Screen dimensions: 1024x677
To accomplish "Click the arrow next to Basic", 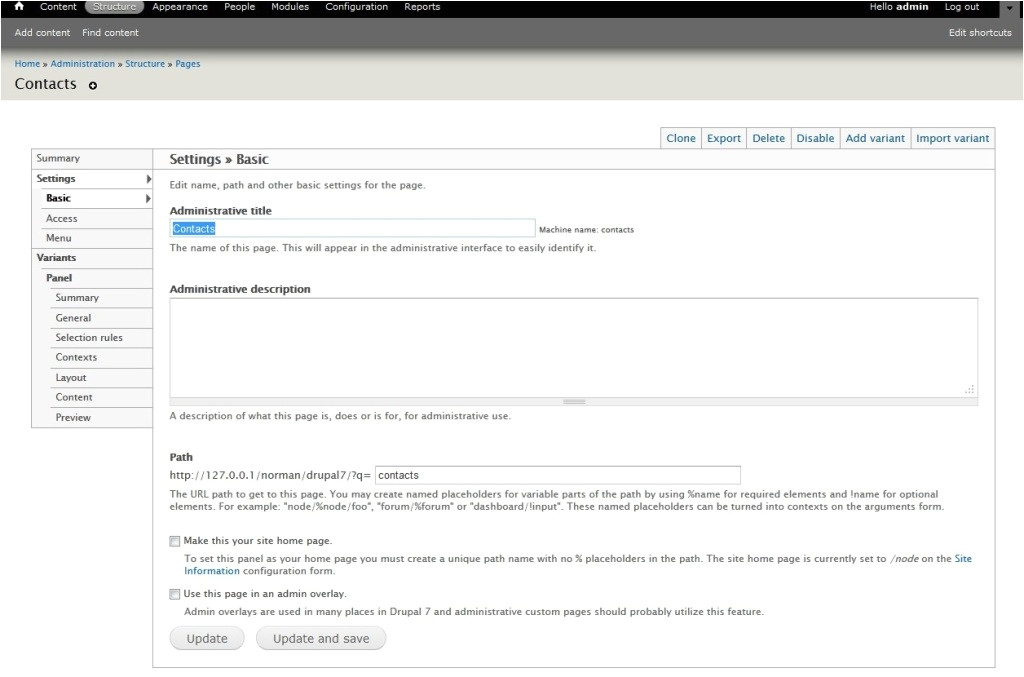I will (x=148, y=198).
